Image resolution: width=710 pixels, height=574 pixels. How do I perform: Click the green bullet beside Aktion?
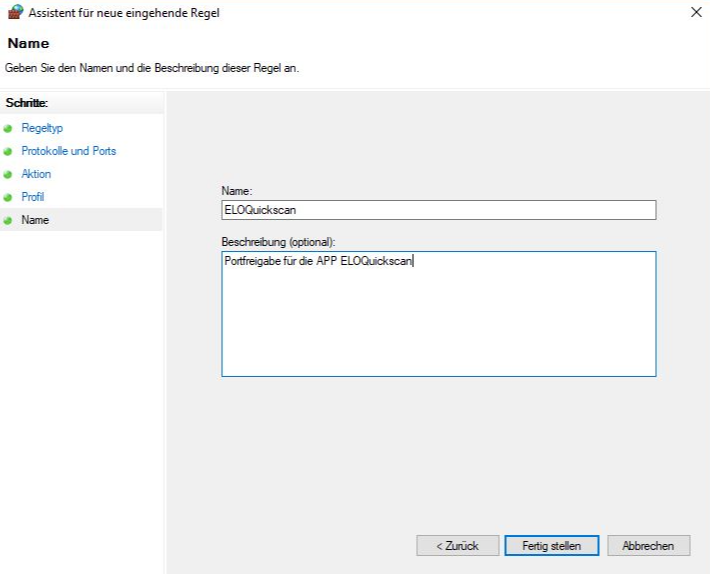click(x=8, y=175)
